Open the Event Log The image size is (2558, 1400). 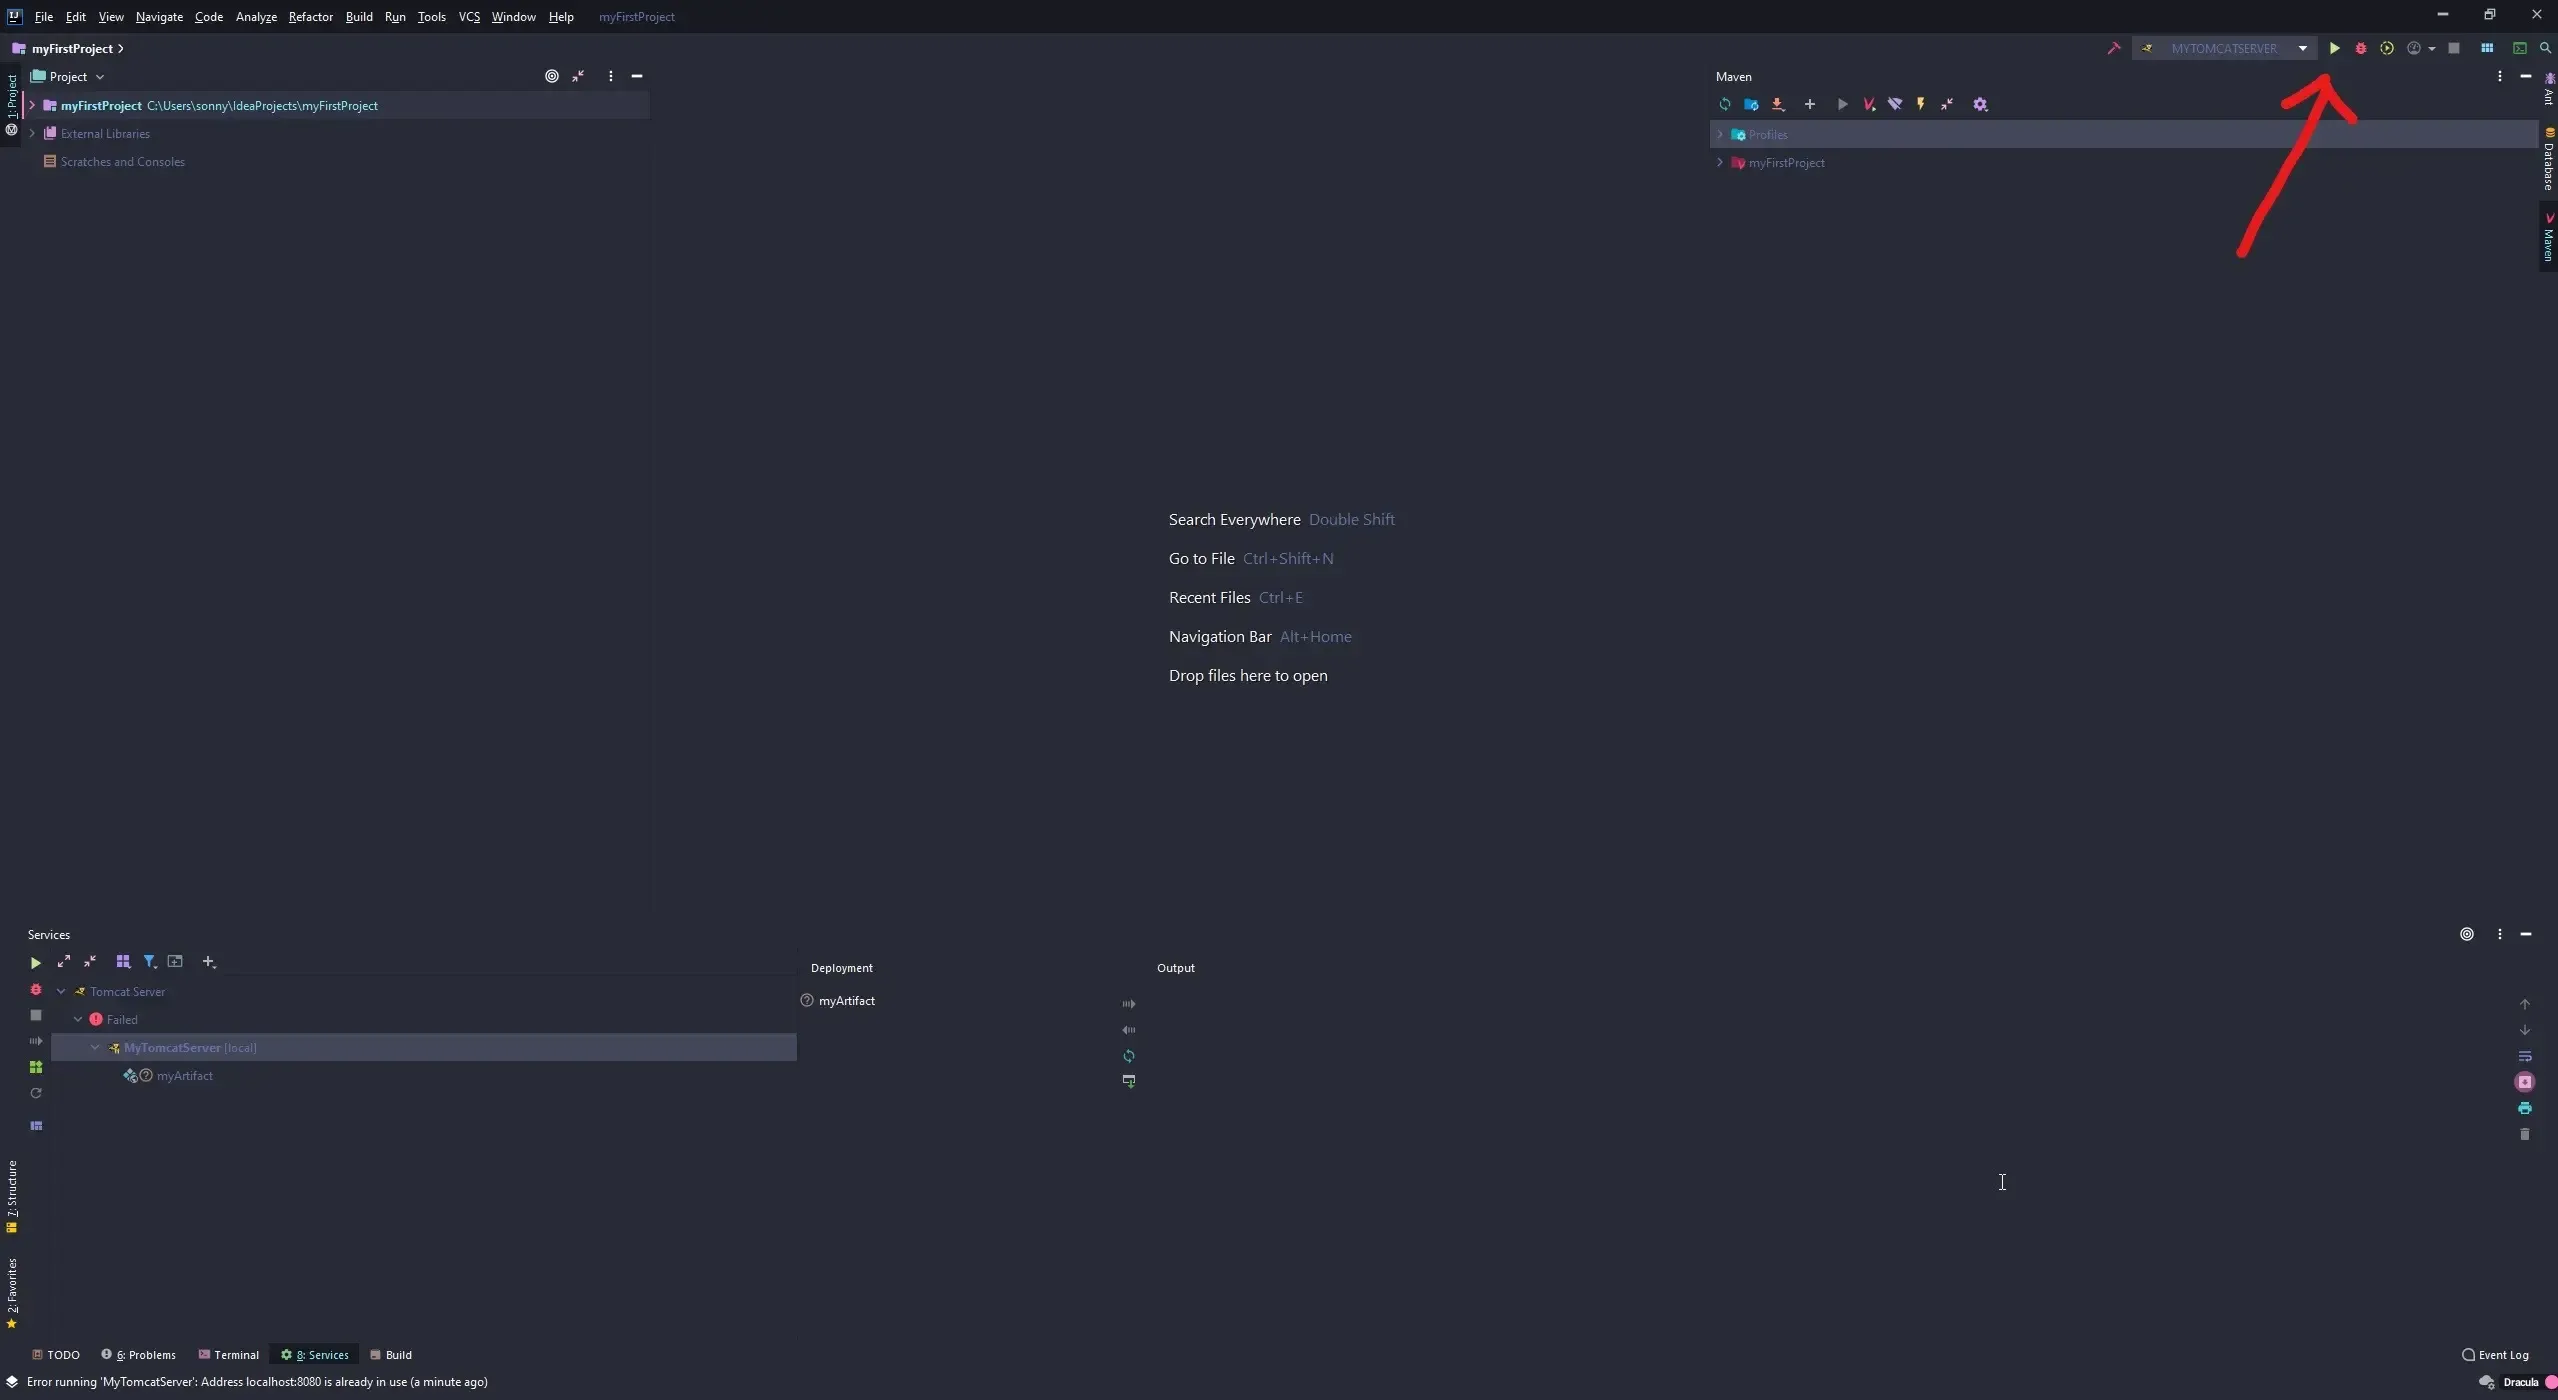pyautogui.click(x=2495, y=1354)
